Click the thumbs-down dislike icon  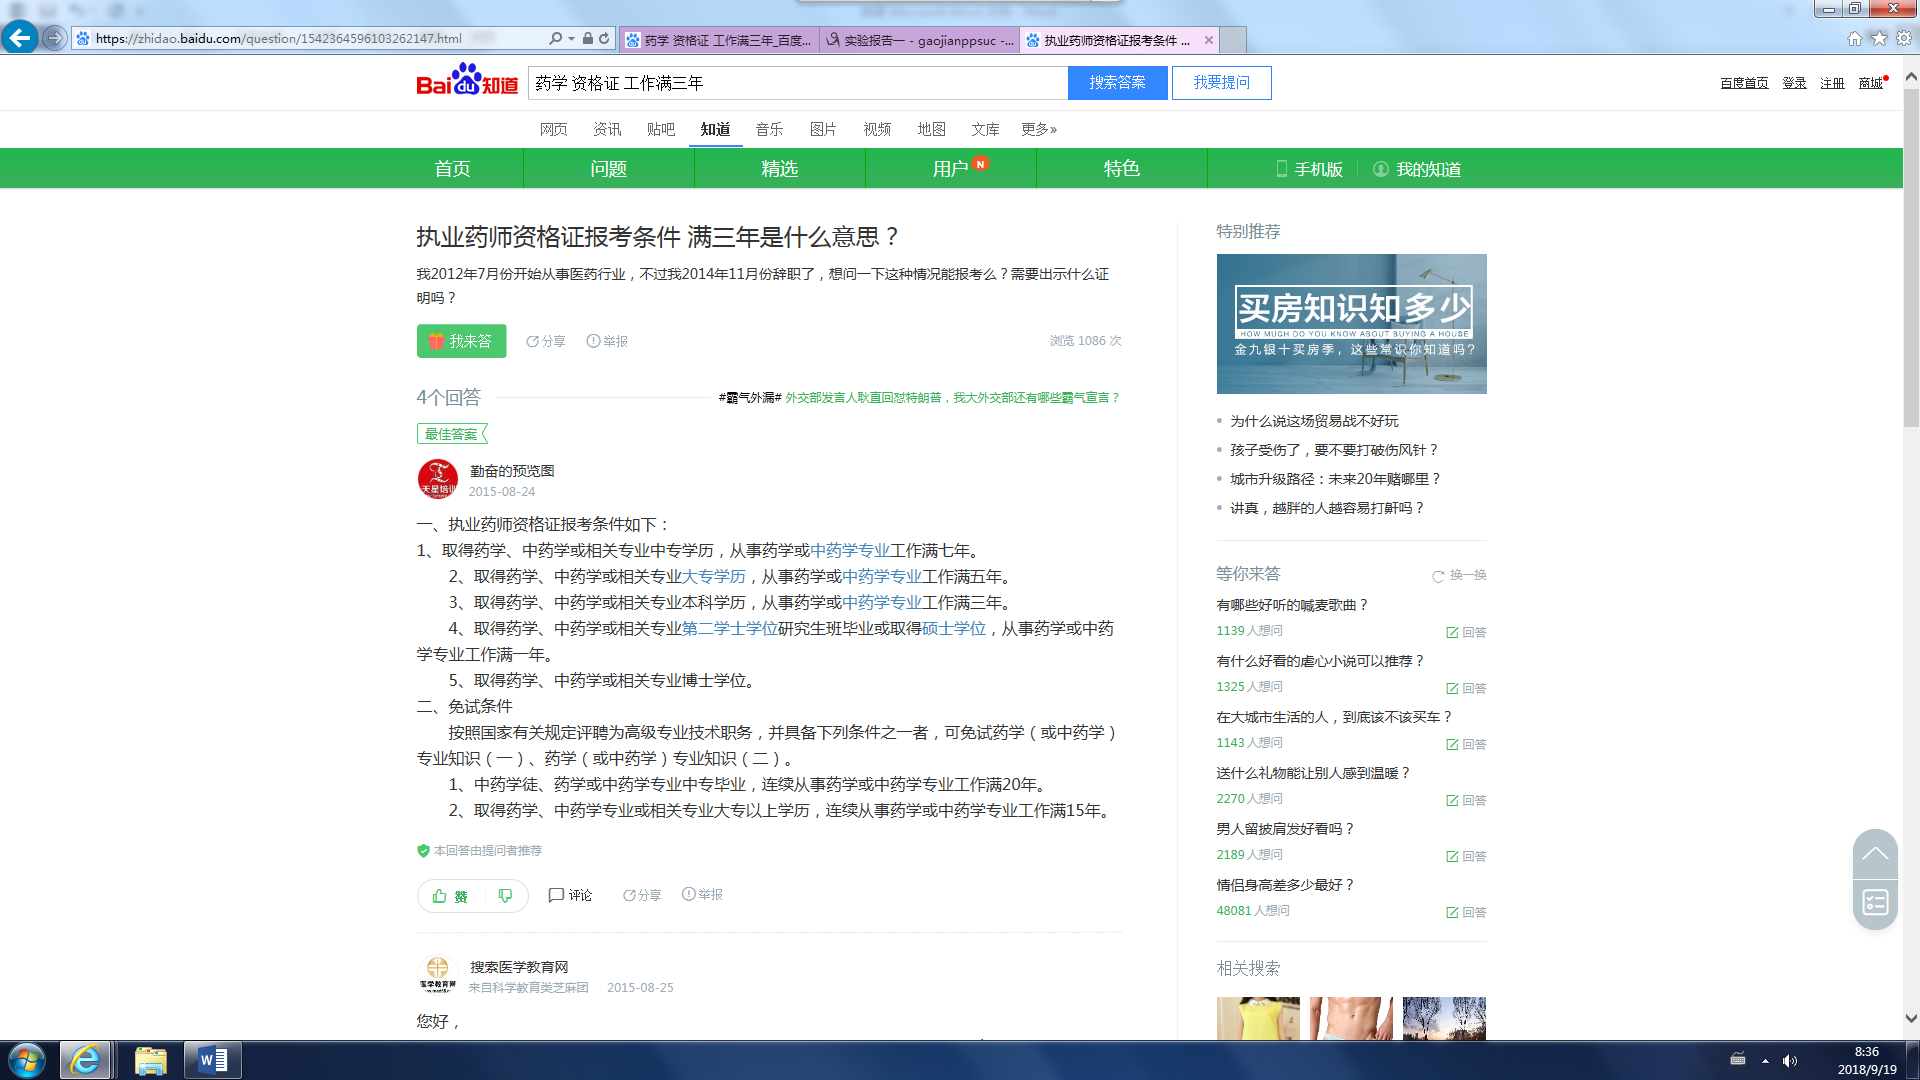tap(505, 896)
